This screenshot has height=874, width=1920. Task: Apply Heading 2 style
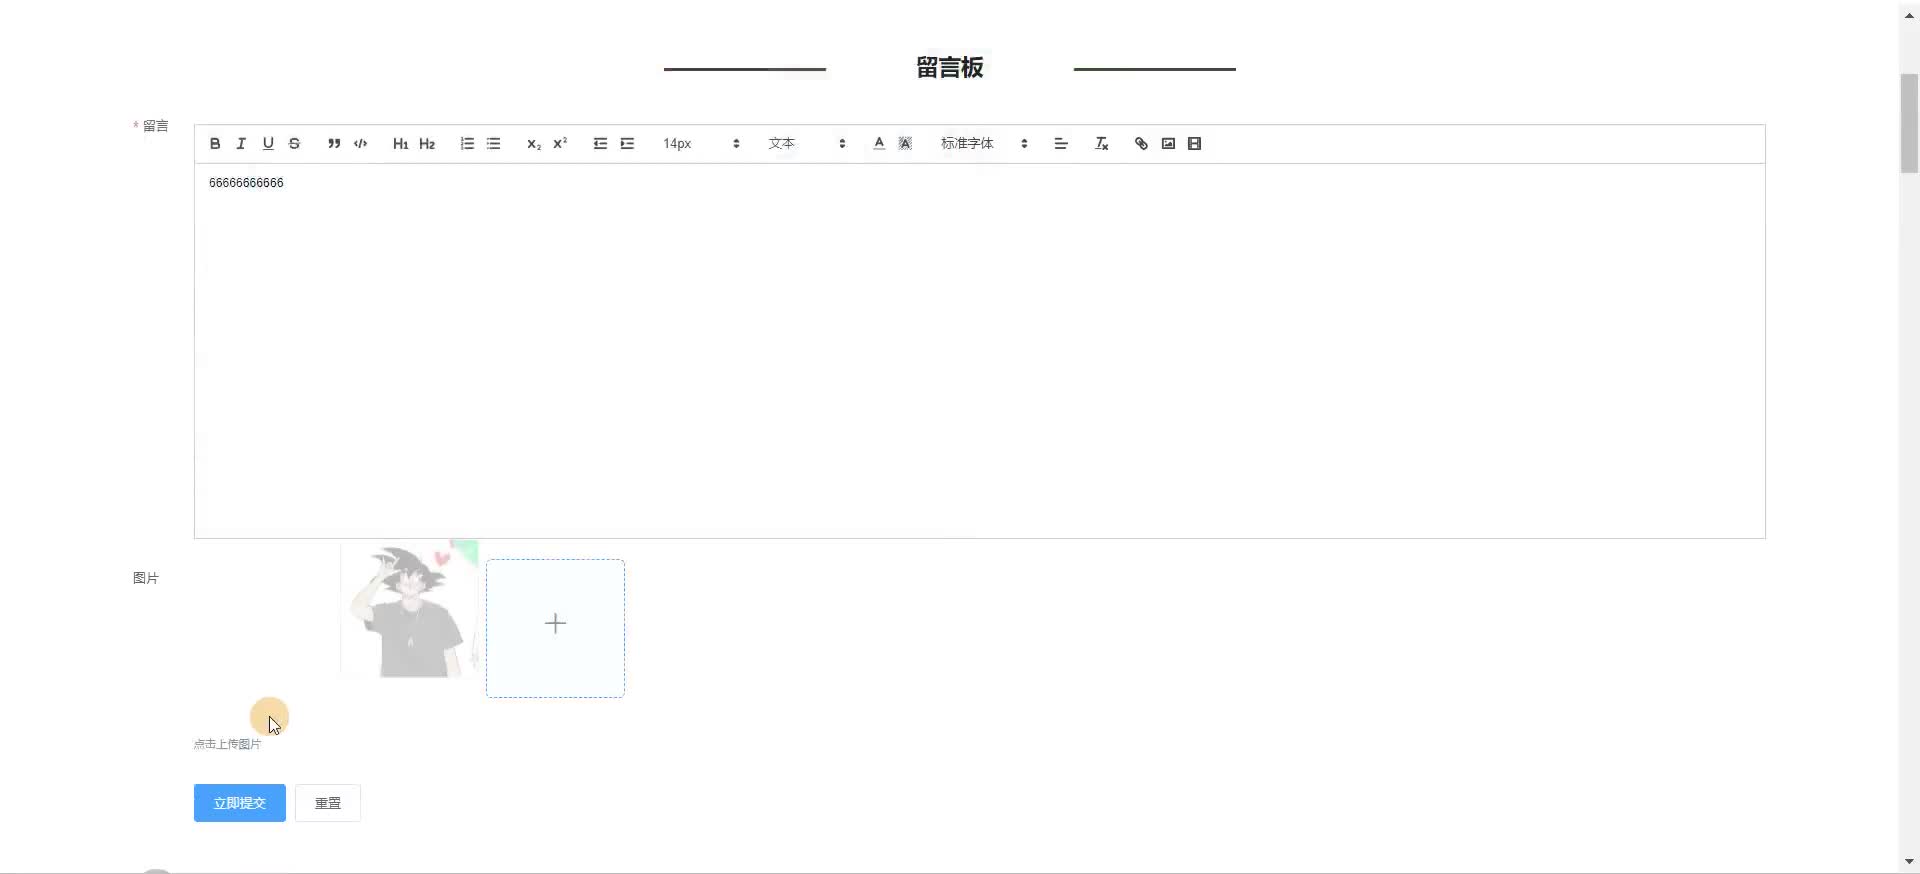pos(427,144)
